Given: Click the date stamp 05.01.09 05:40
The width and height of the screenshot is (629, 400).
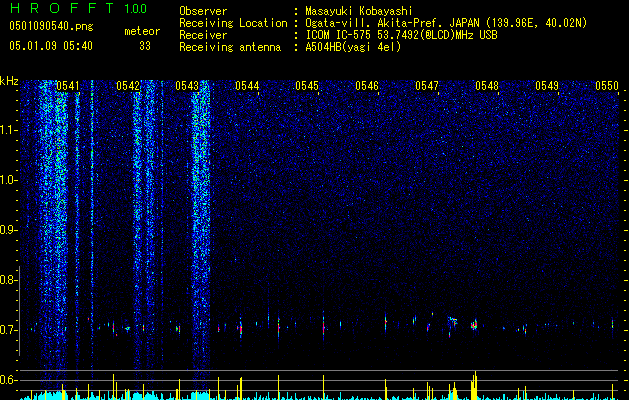Looking at the screenshot, I should coord(51,46).
